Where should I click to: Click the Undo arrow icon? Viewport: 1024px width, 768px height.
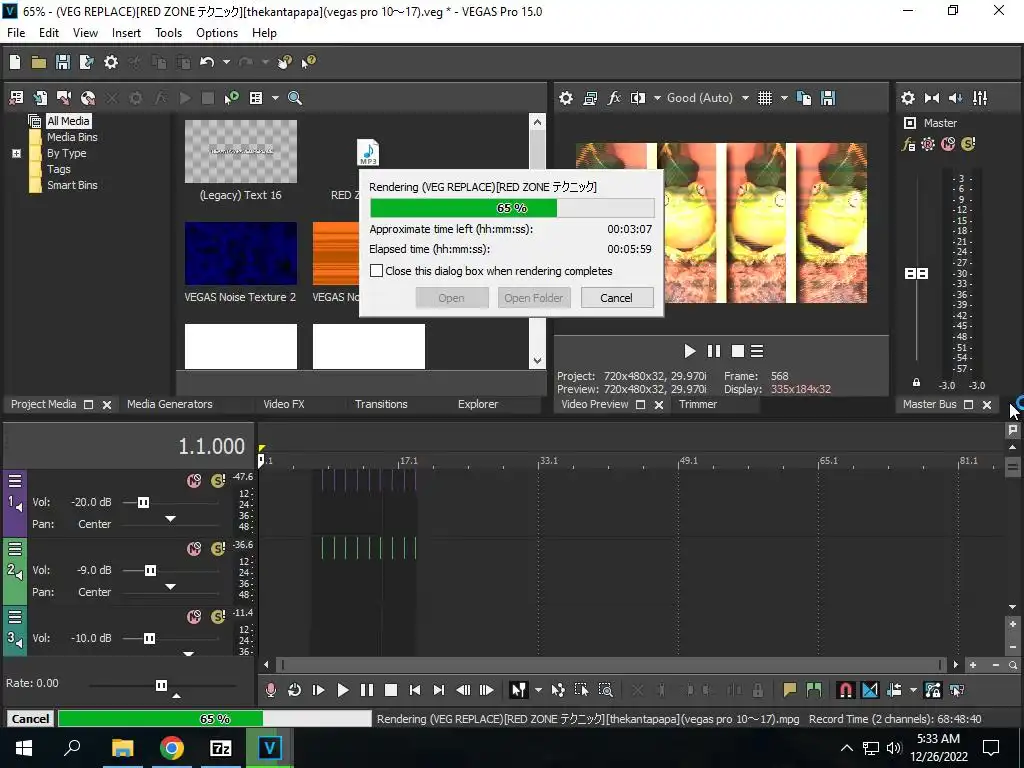click(x=207, y=62)
